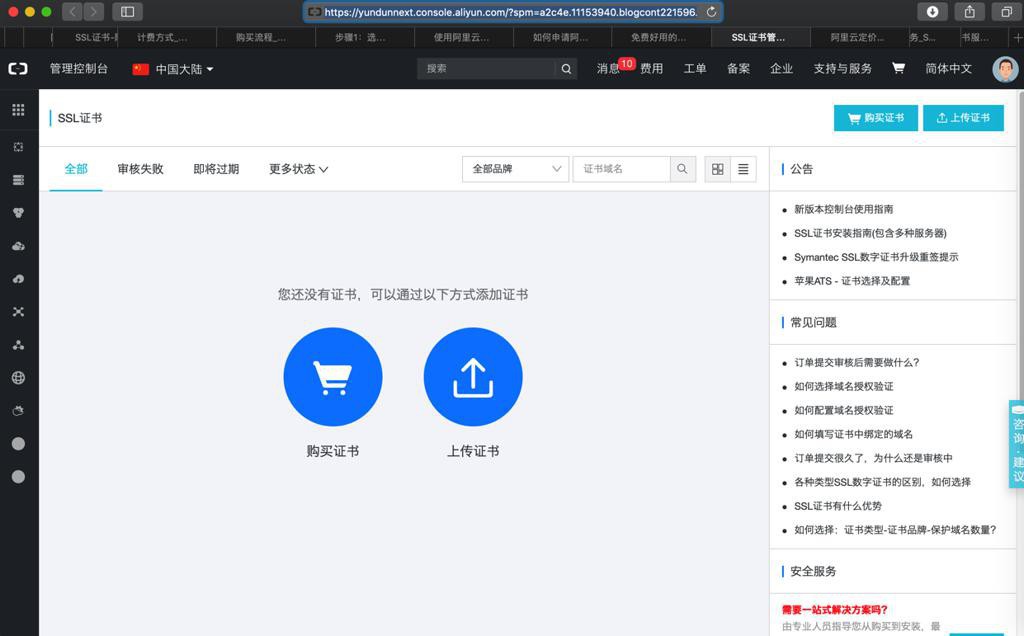Image resolution: width=1024 pixels, height=636 pixels.
Task: Click the server stack icon in sidebar
Action: click(18, 180)
